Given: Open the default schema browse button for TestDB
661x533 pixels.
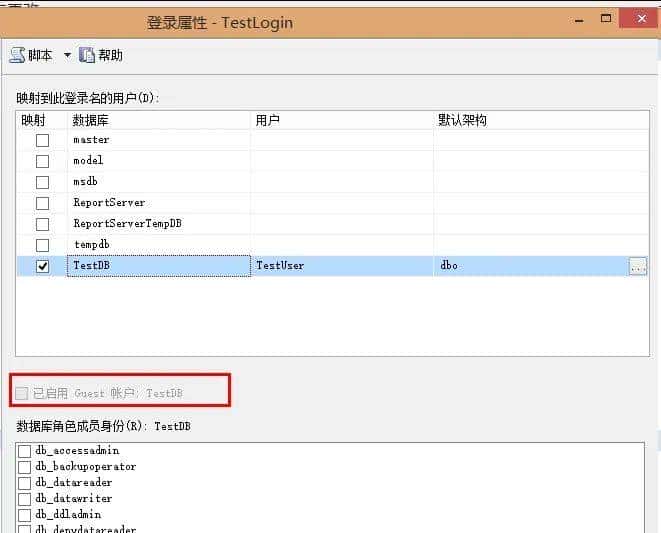Looking at the screenshot, I should tap(638, 266).
